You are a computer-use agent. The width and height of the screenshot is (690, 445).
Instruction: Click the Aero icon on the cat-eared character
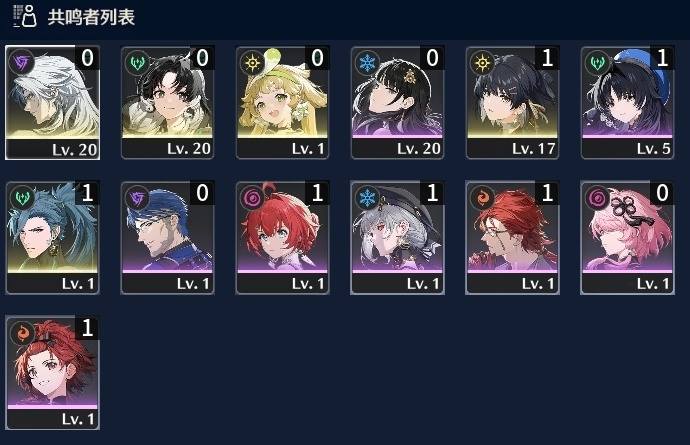(x=137, y=63)
